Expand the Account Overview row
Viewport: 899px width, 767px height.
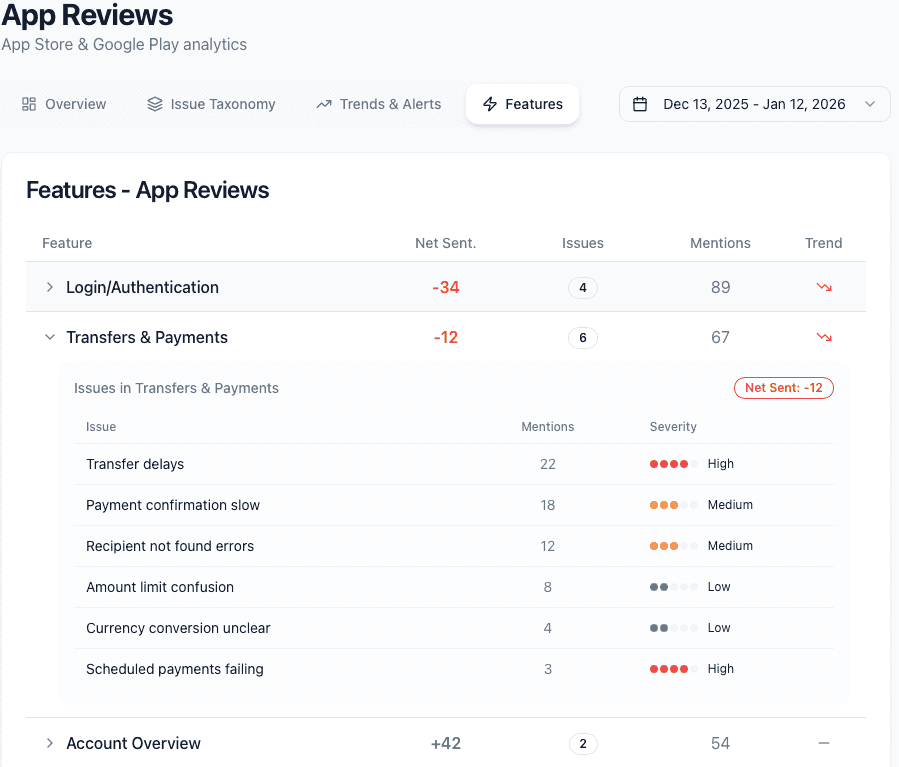click(49, 743)
